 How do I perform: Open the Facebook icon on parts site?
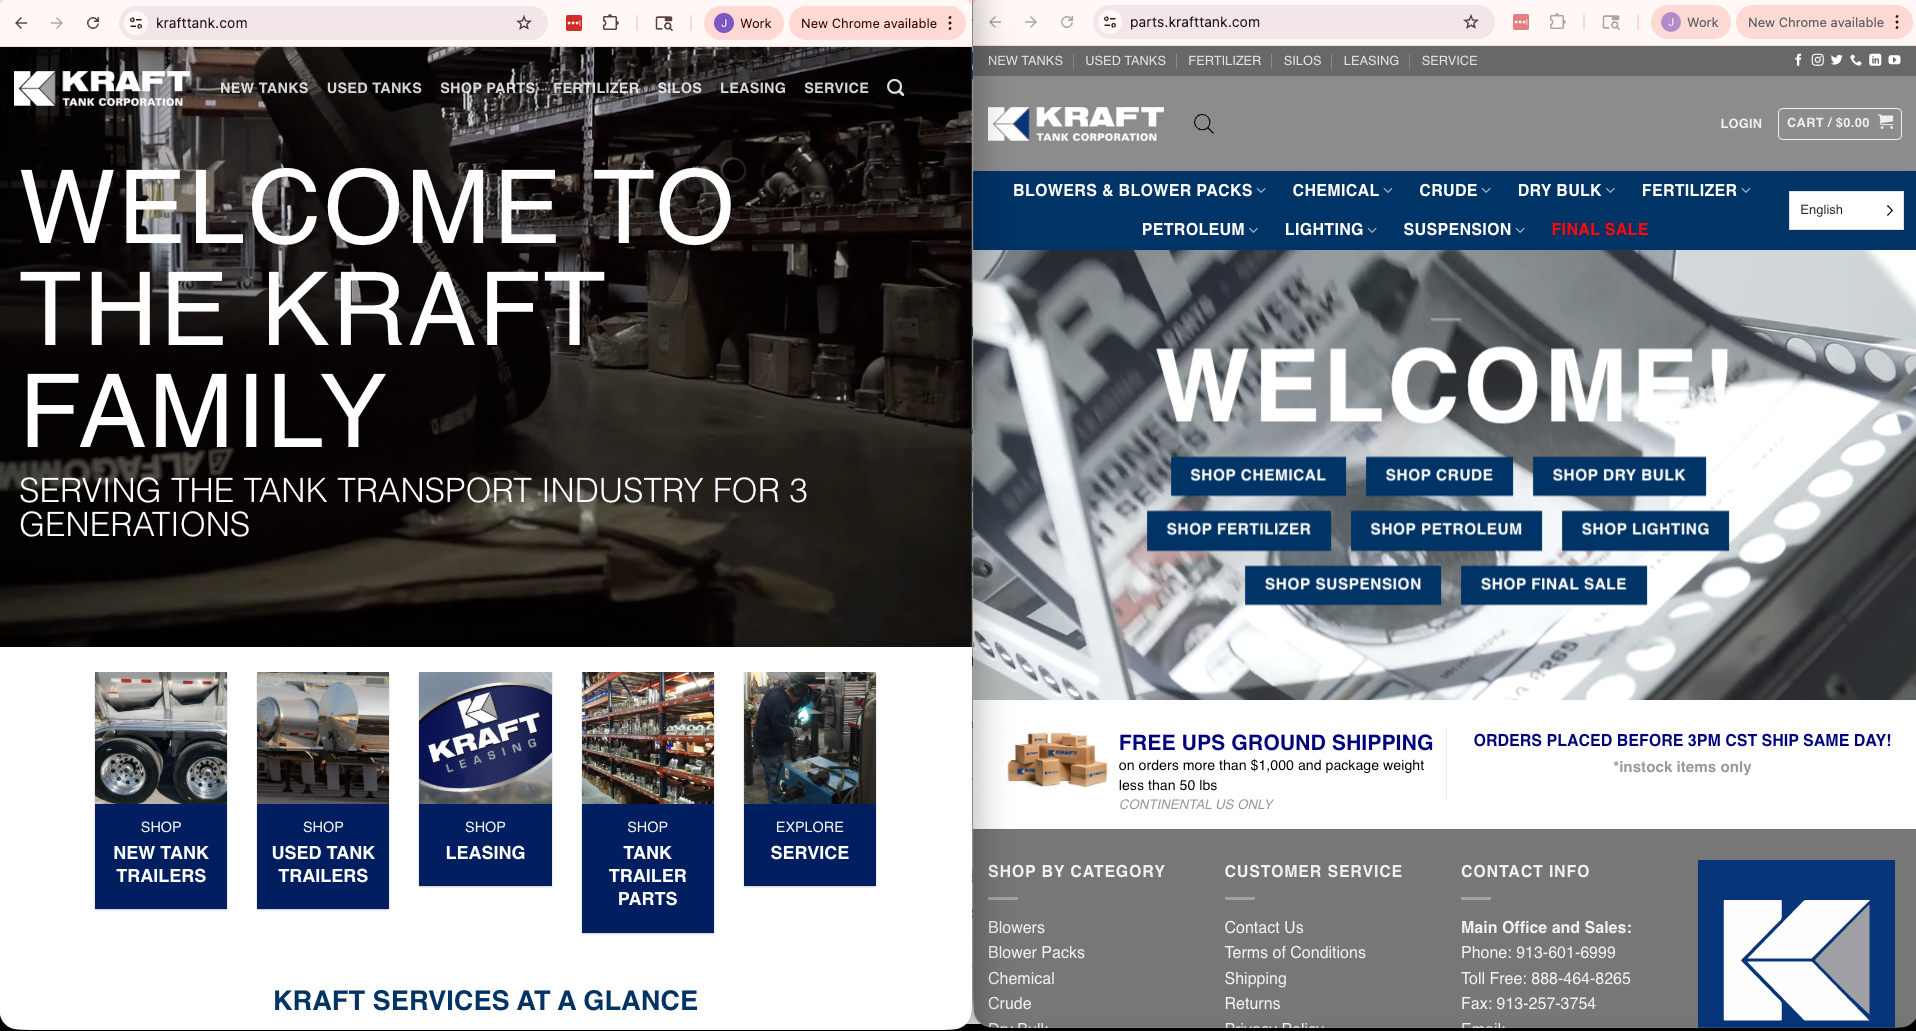click(x=1798, y=60)
